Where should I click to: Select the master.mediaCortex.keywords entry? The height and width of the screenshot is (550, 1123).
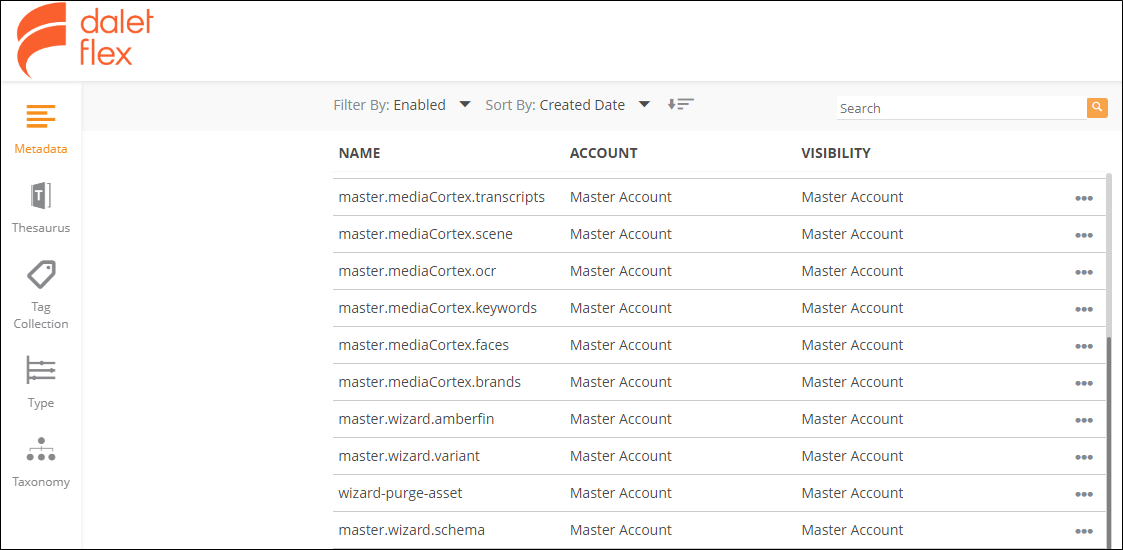[438, 308]
